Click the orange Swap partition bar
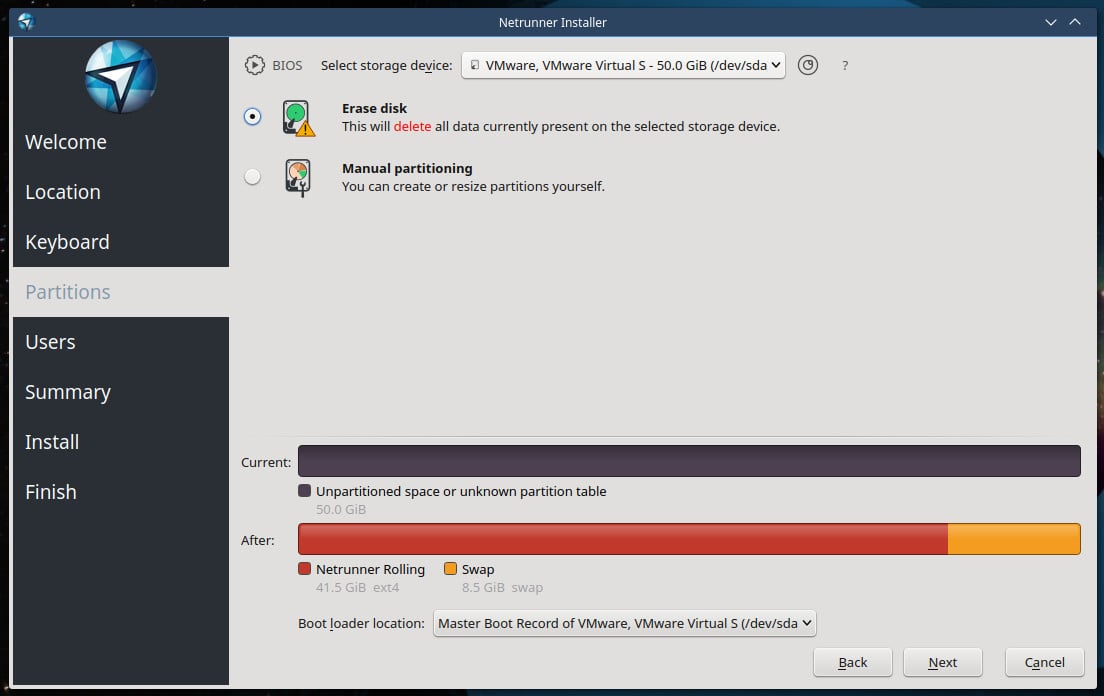The height and width of the screenshot is (696, 1104). tap(1015, 539)
